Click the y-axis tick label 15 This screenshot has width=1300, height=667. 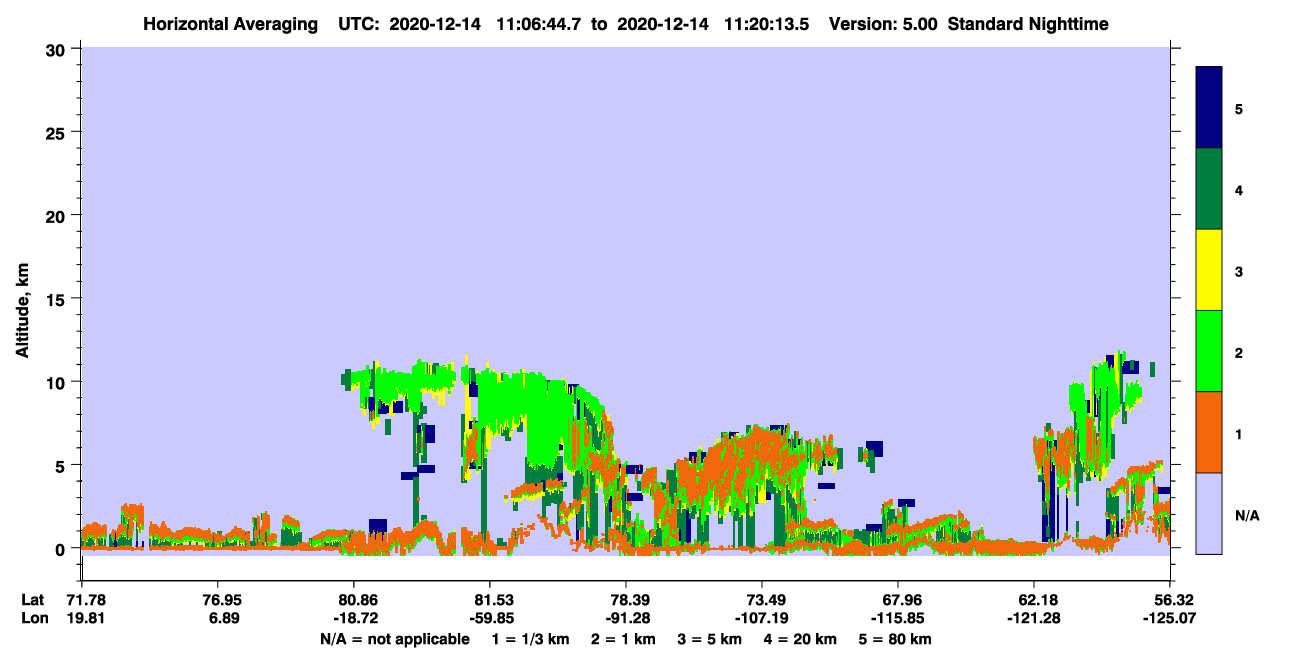(57, 299)
